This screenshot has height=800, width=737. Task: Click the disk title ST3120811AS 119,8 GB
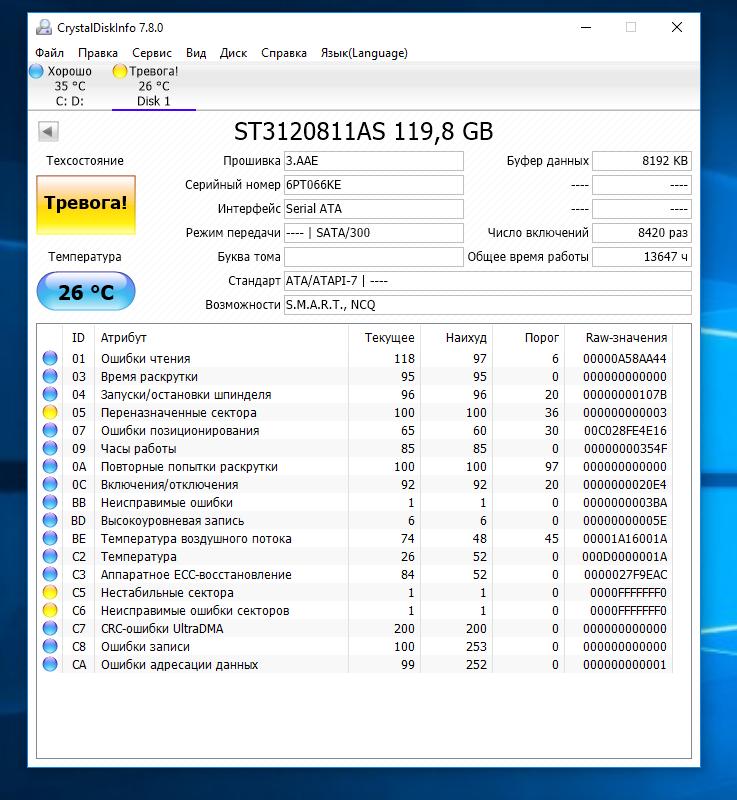coord(363,132)
